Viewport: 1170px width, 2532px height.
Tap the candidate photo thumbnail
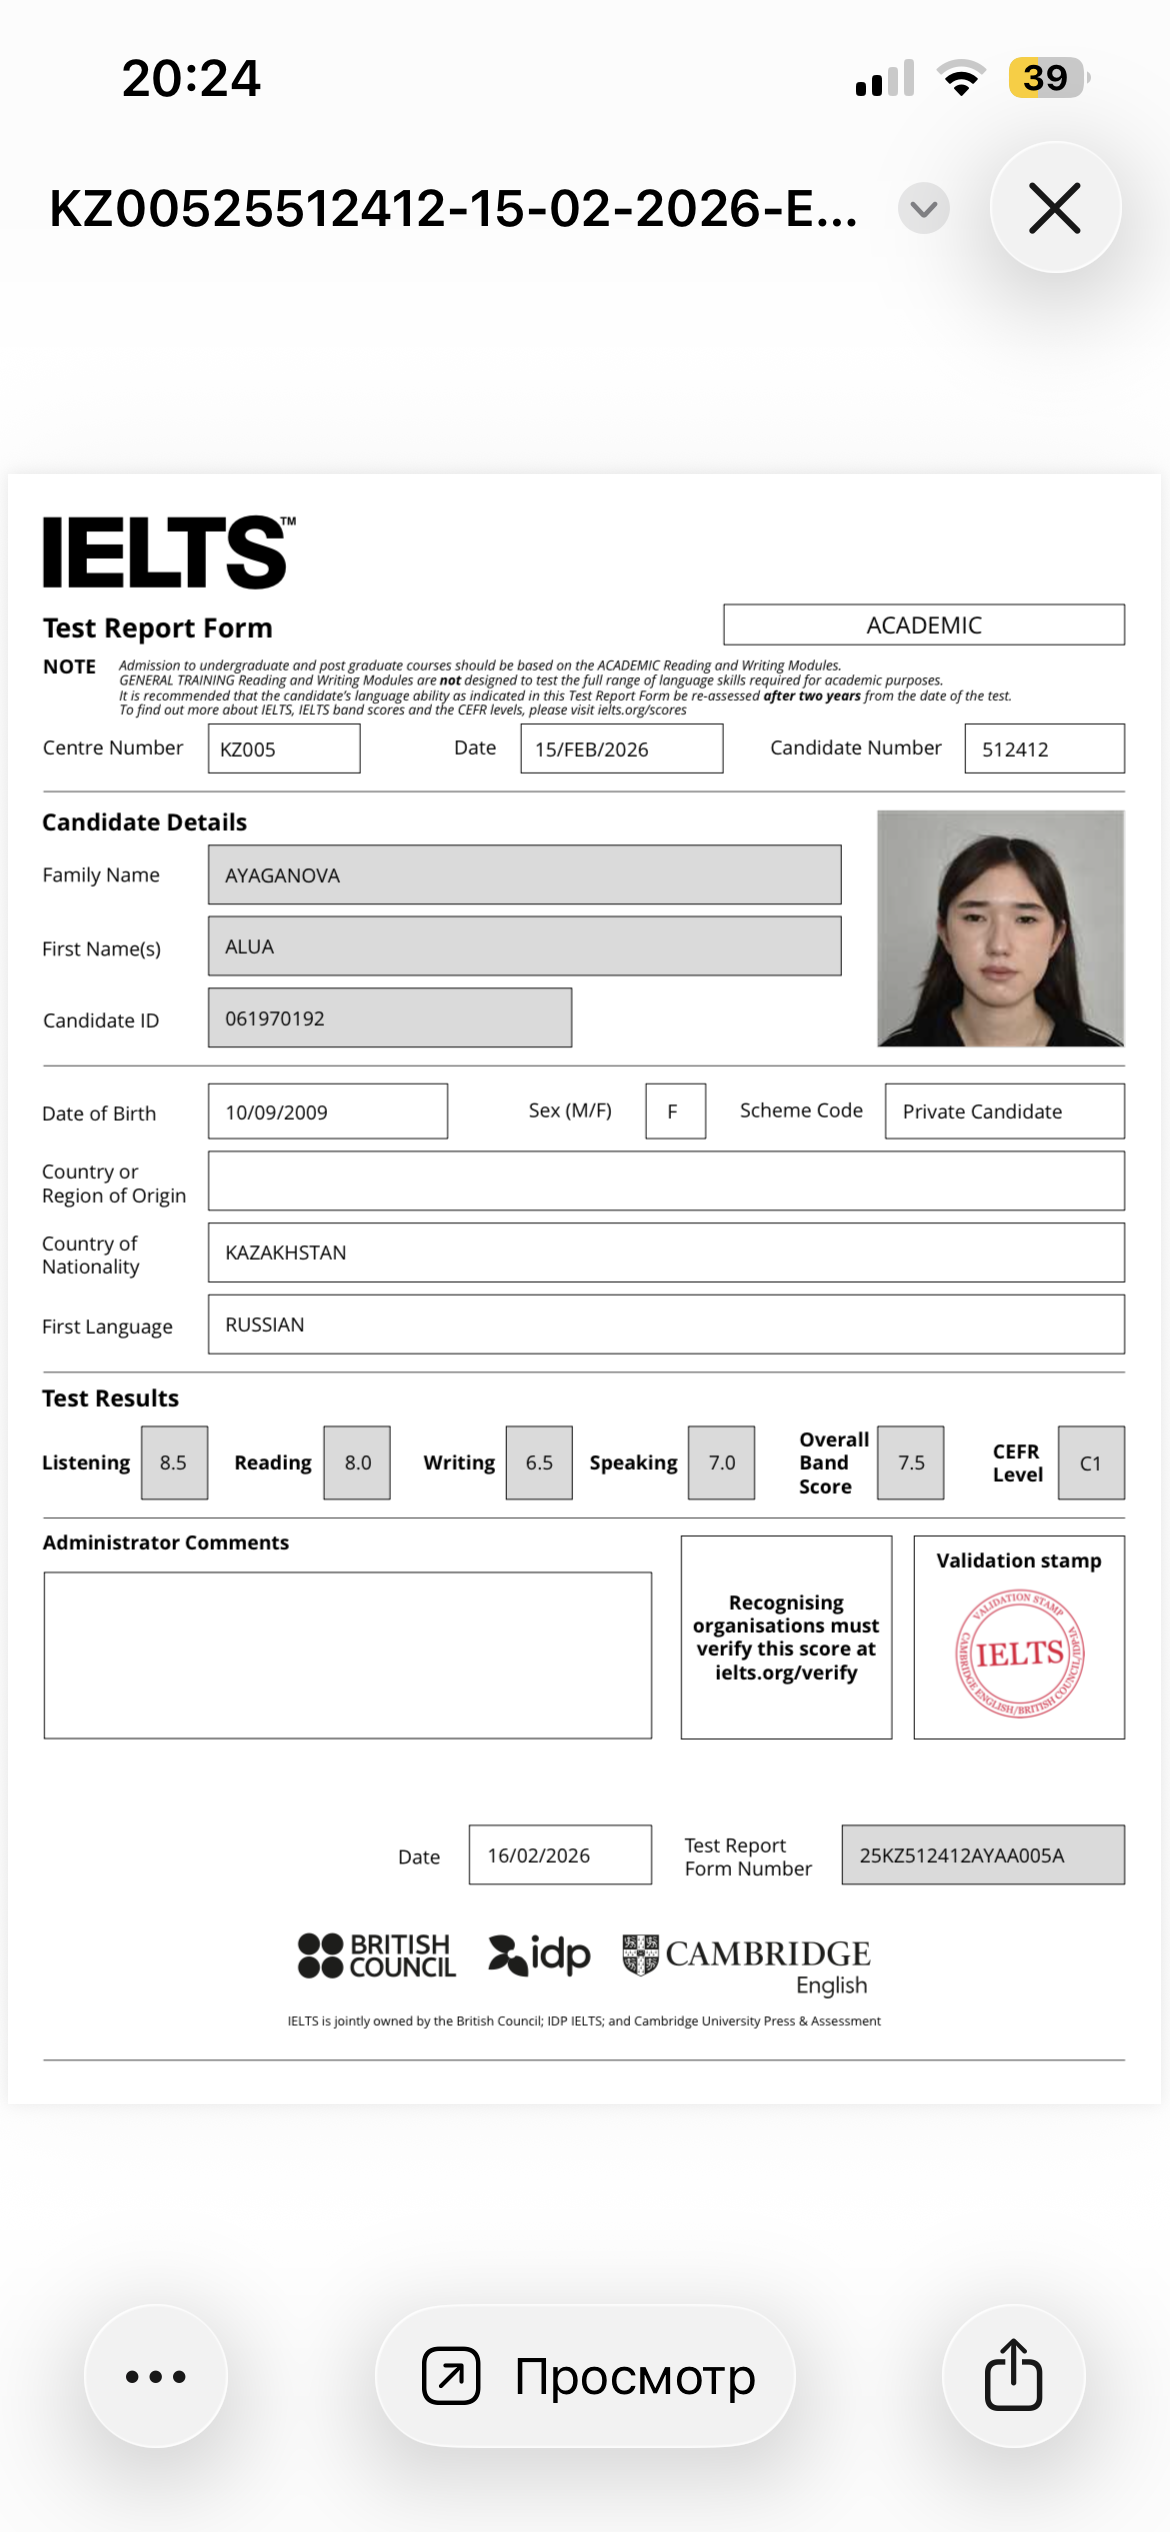(x=1000, y=928)
